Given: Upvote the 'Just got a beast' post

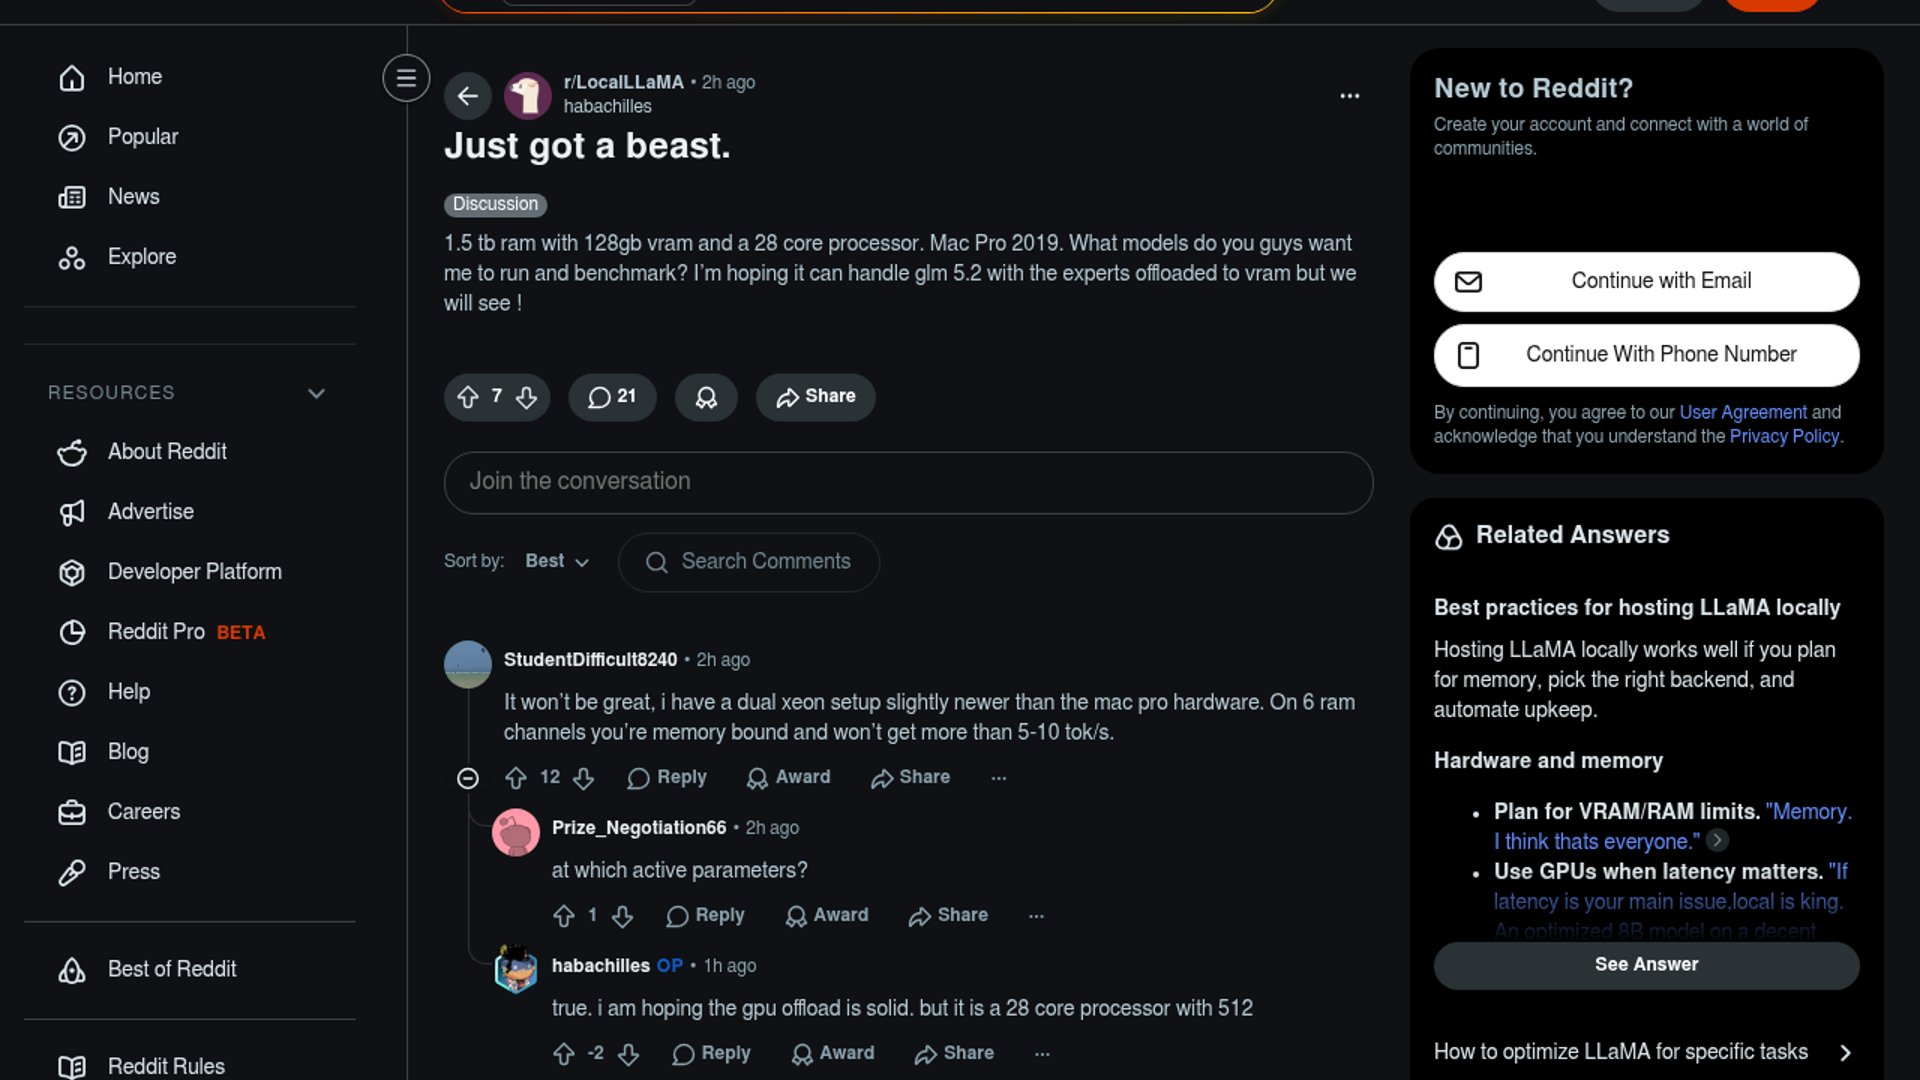Looking at the screenshot, I should [468, 397].
